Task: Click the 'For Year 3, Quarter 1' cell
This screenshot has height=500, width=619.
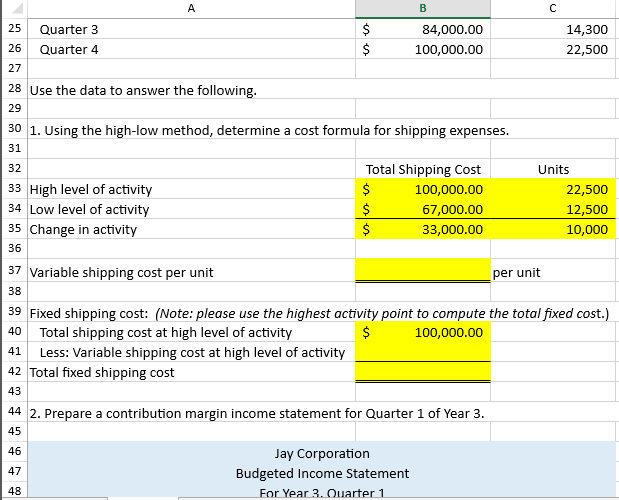Action: [x=322, y=491]
